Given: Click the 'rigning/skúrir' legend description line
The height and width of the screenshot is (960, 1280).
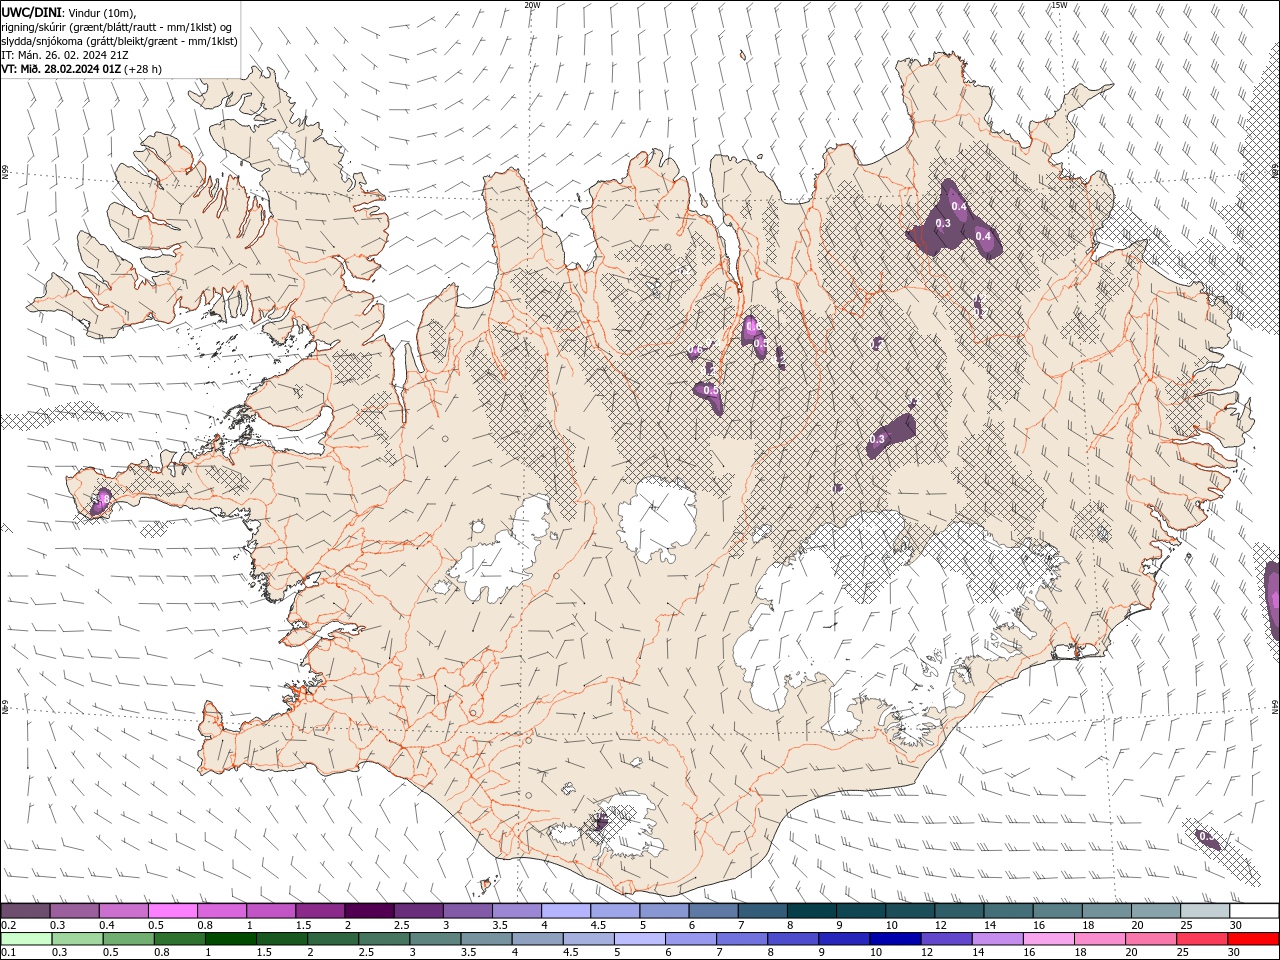Looking at the screenshot, I should click(117, 26).
